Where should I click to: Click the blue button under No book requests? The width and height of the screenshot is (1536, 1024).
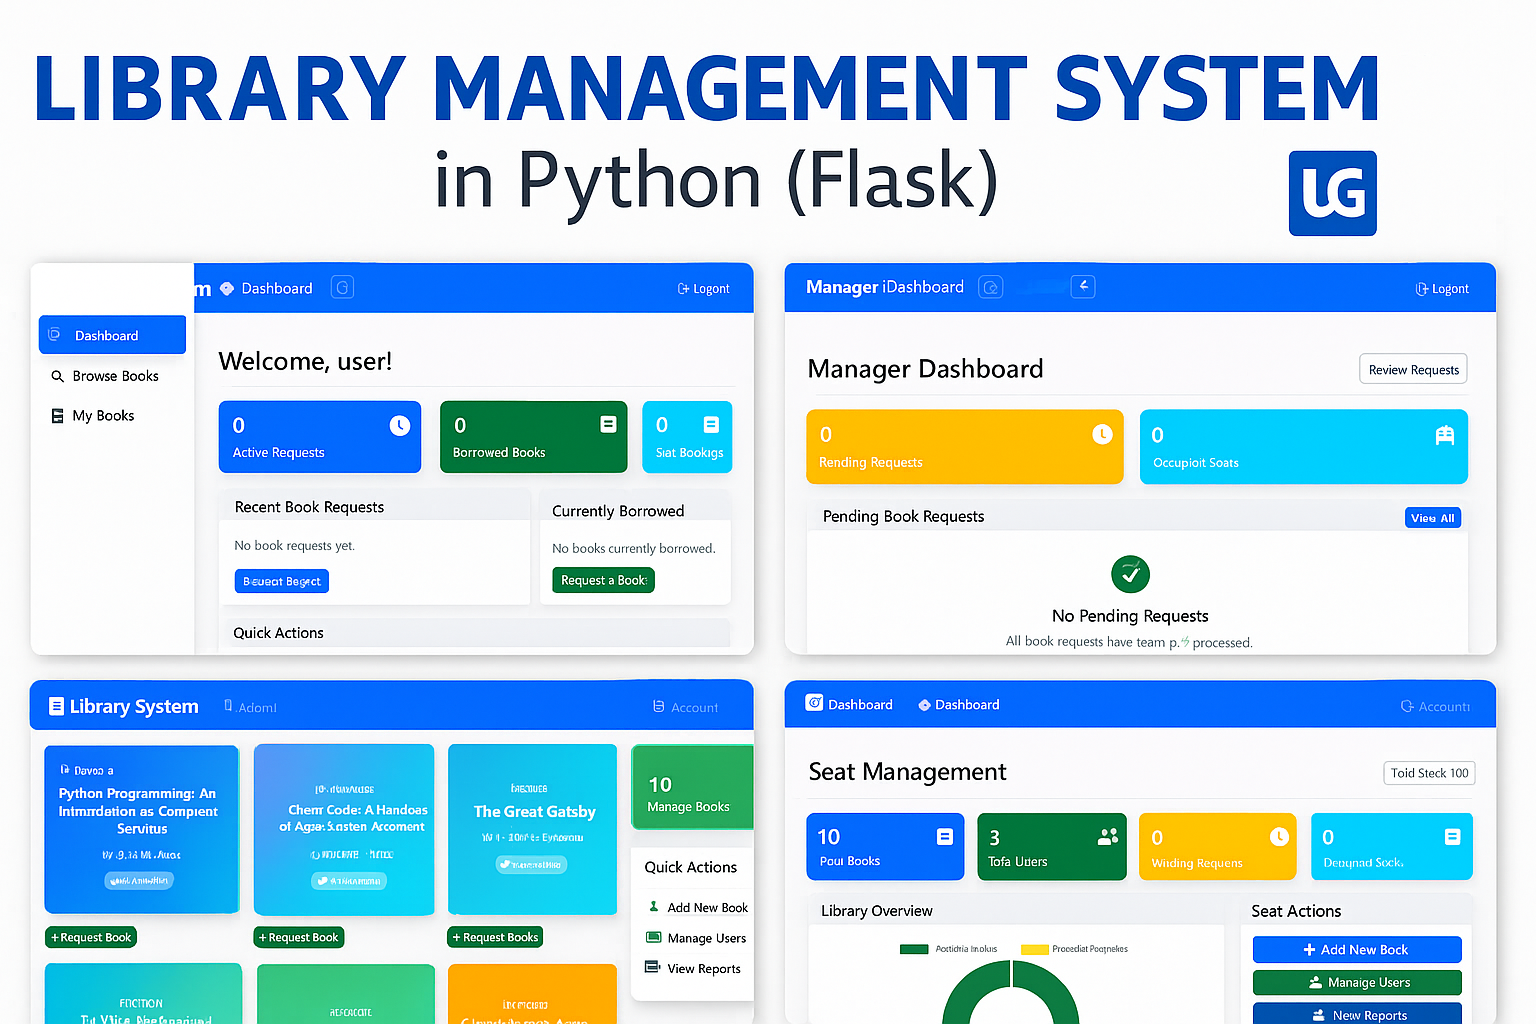click(x=282, y=581)
